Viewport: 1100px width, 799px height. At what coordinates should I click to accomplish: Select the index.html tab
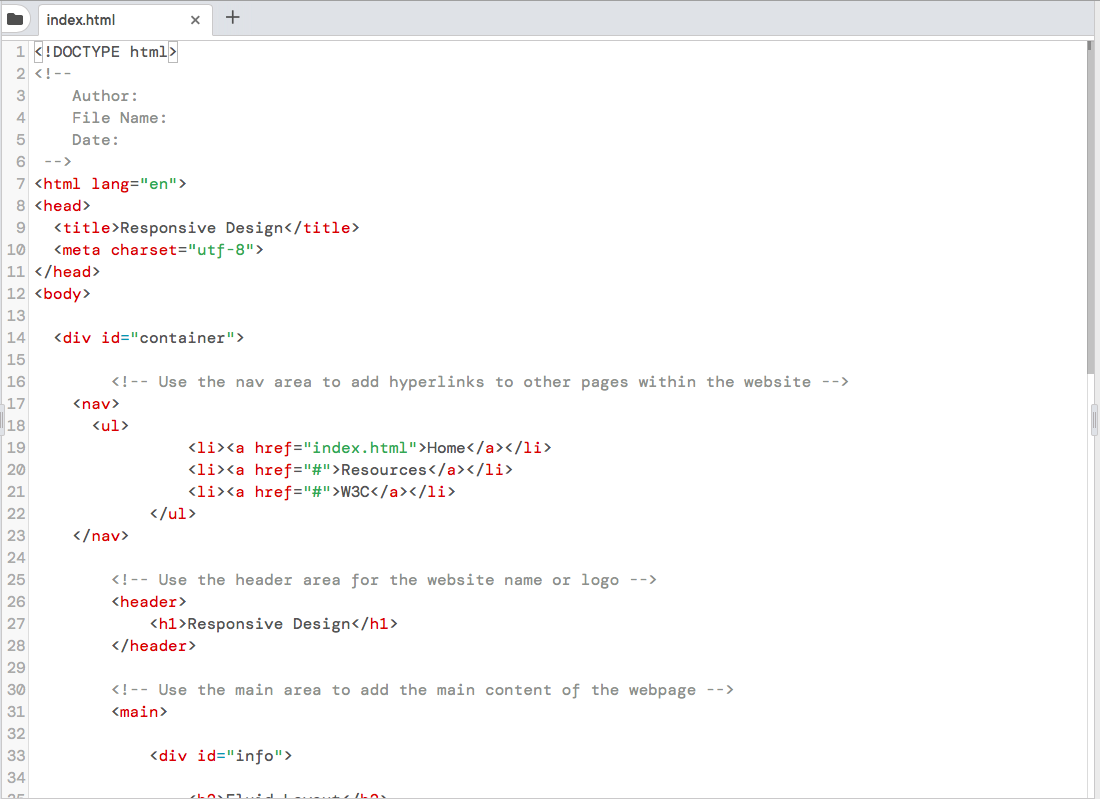point(110,19)
